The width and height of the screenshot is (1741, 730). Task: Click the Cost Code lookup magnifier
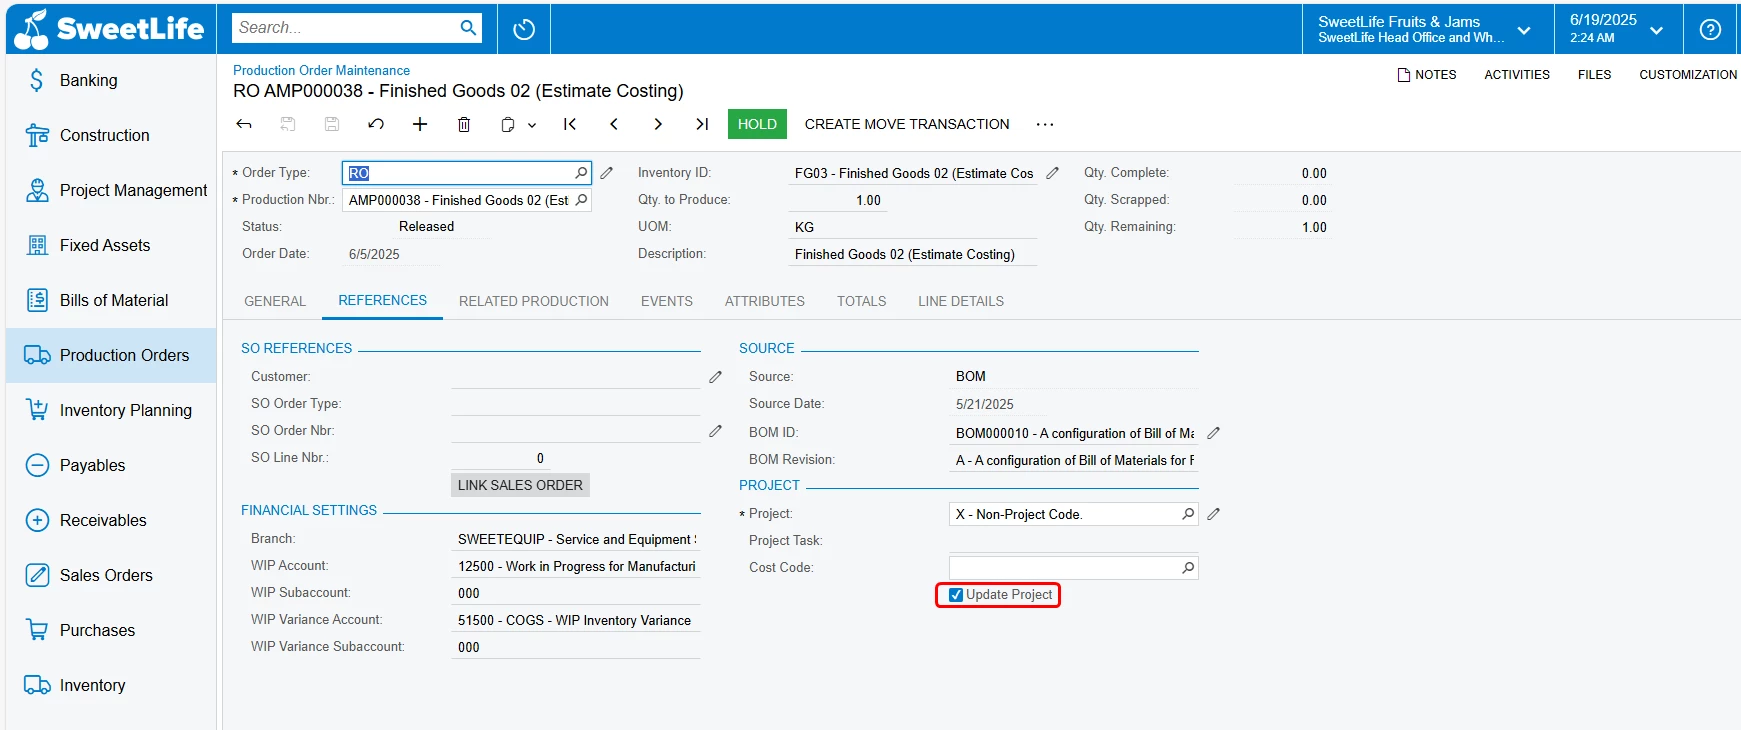point(1188,568)
